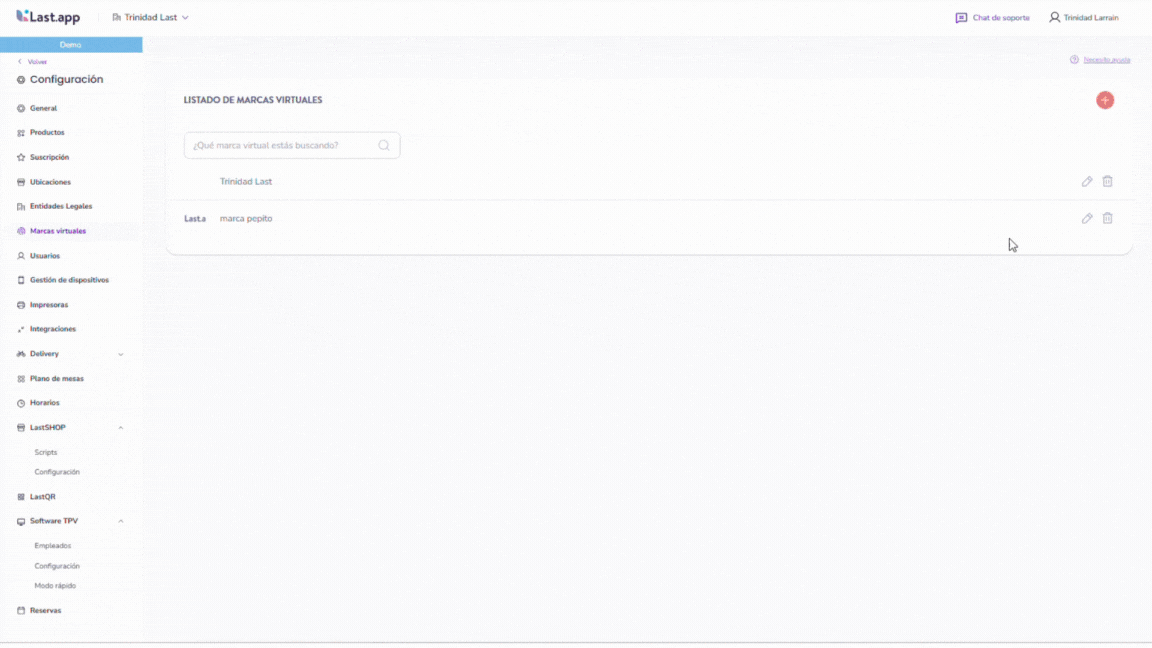
Task: Focus the virtual brand search field
Action: [280, 145]
